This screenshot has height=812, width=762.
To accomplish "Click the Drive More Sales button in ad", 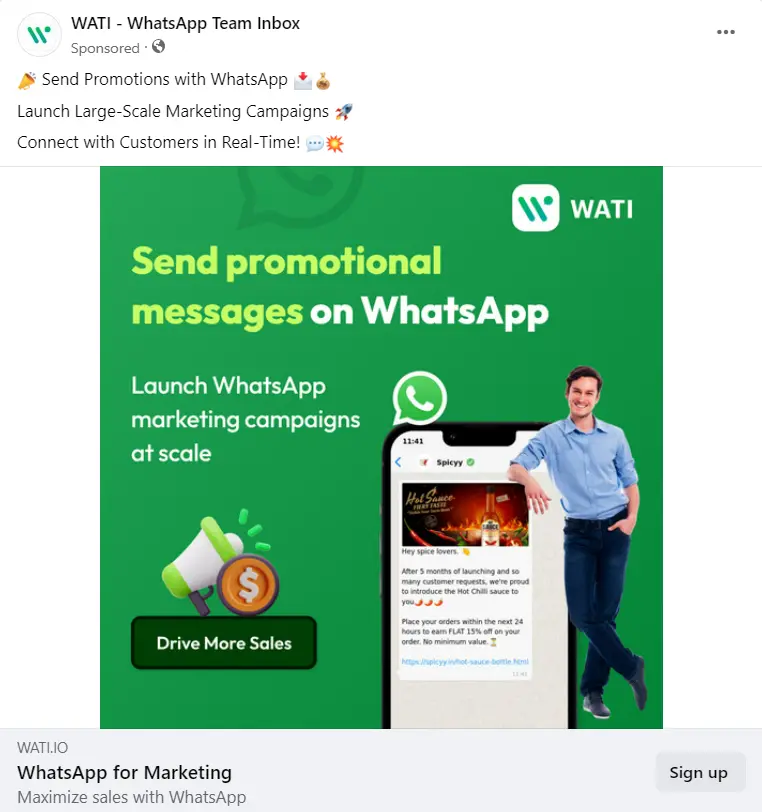I will tap(224, 643).
